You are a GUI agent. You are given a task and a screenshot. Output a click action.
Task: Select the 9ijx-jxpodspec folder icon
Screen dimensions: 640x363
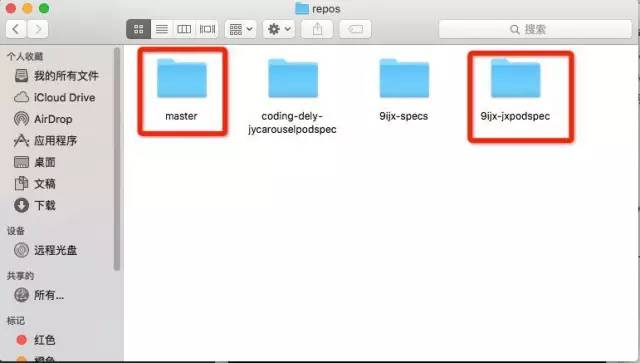coord(516,78)
